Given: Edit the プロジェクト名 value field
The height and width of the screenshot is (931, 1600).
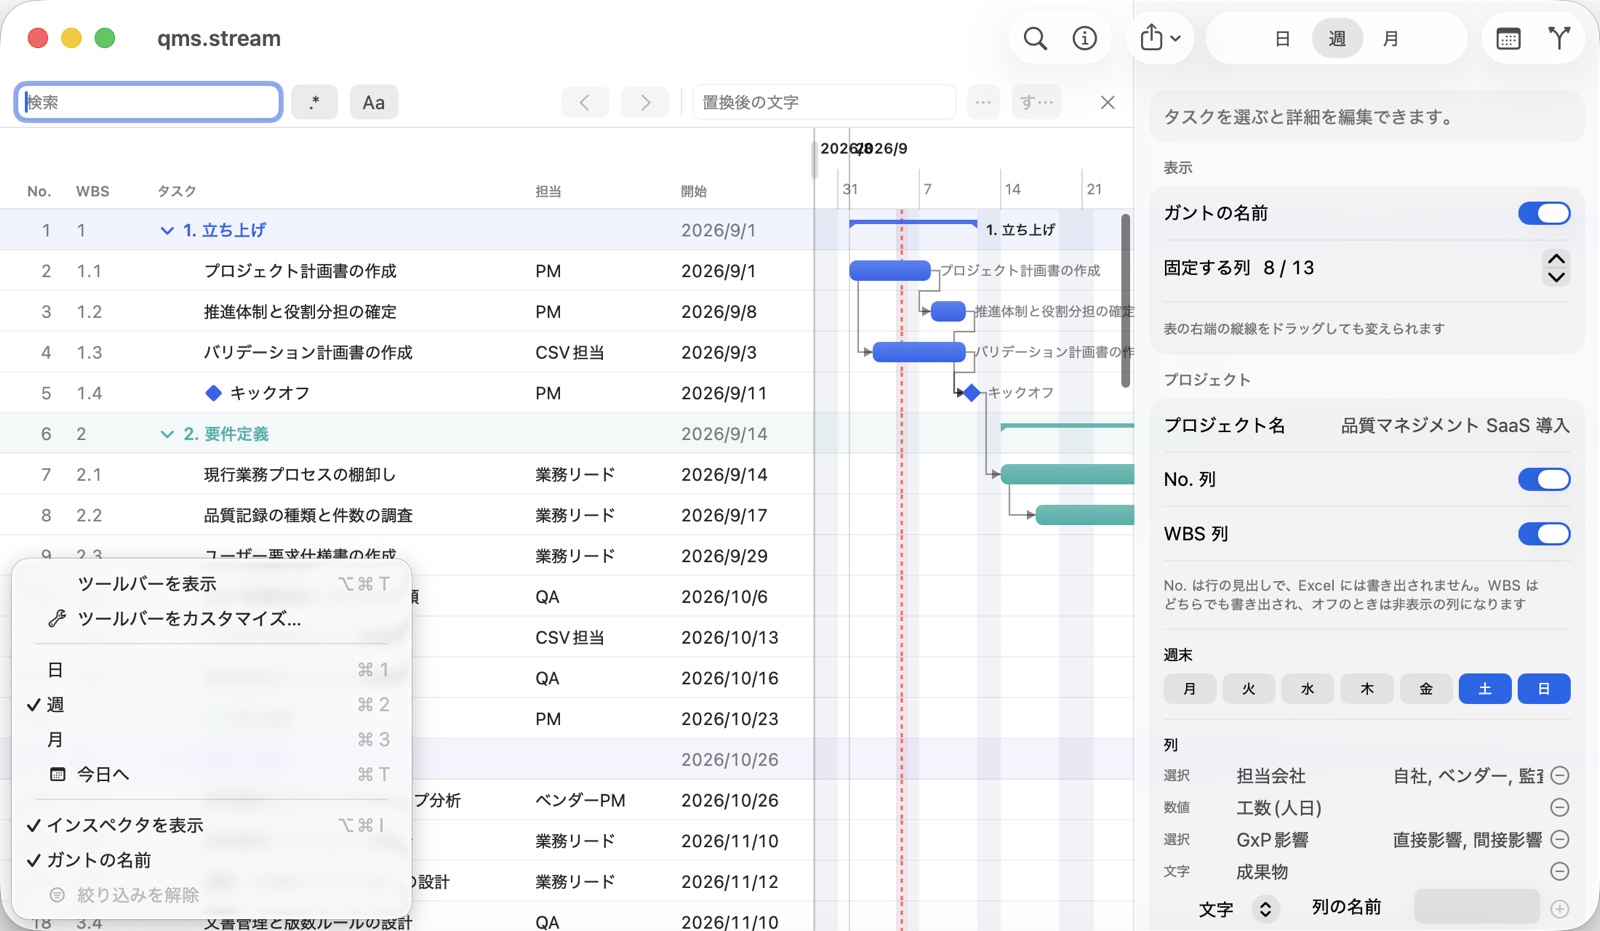Looking at the screenshot, I should [1455, 426].
